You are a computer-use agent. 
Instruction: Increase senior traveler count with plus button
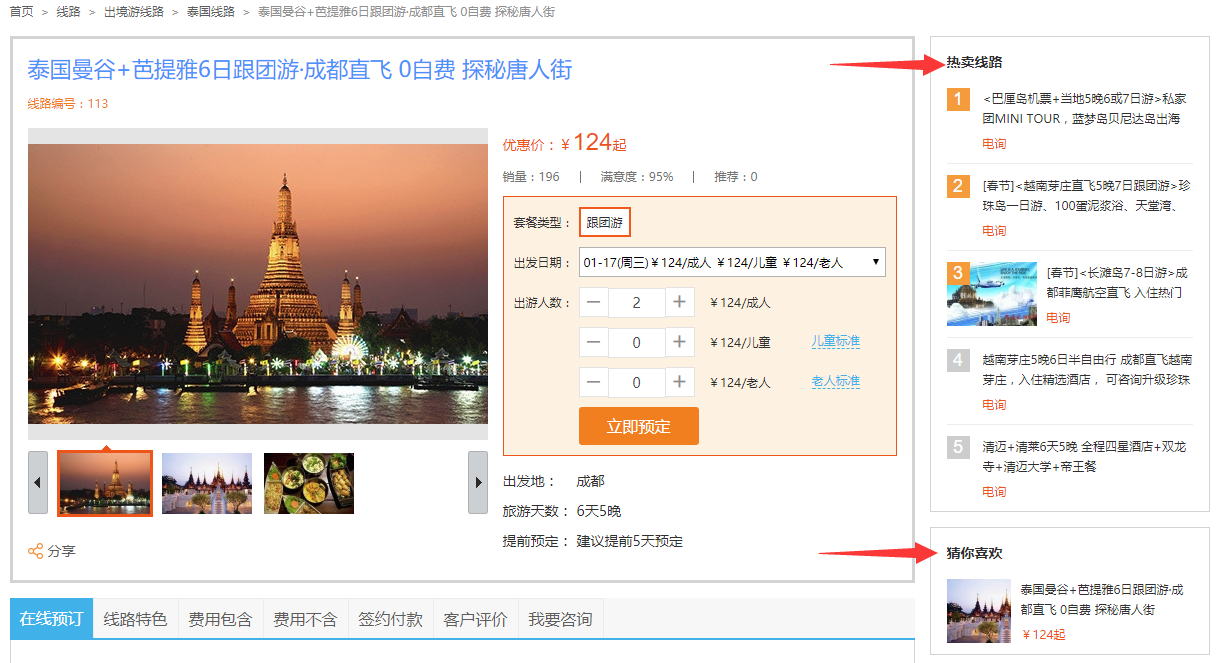[680, 382]
